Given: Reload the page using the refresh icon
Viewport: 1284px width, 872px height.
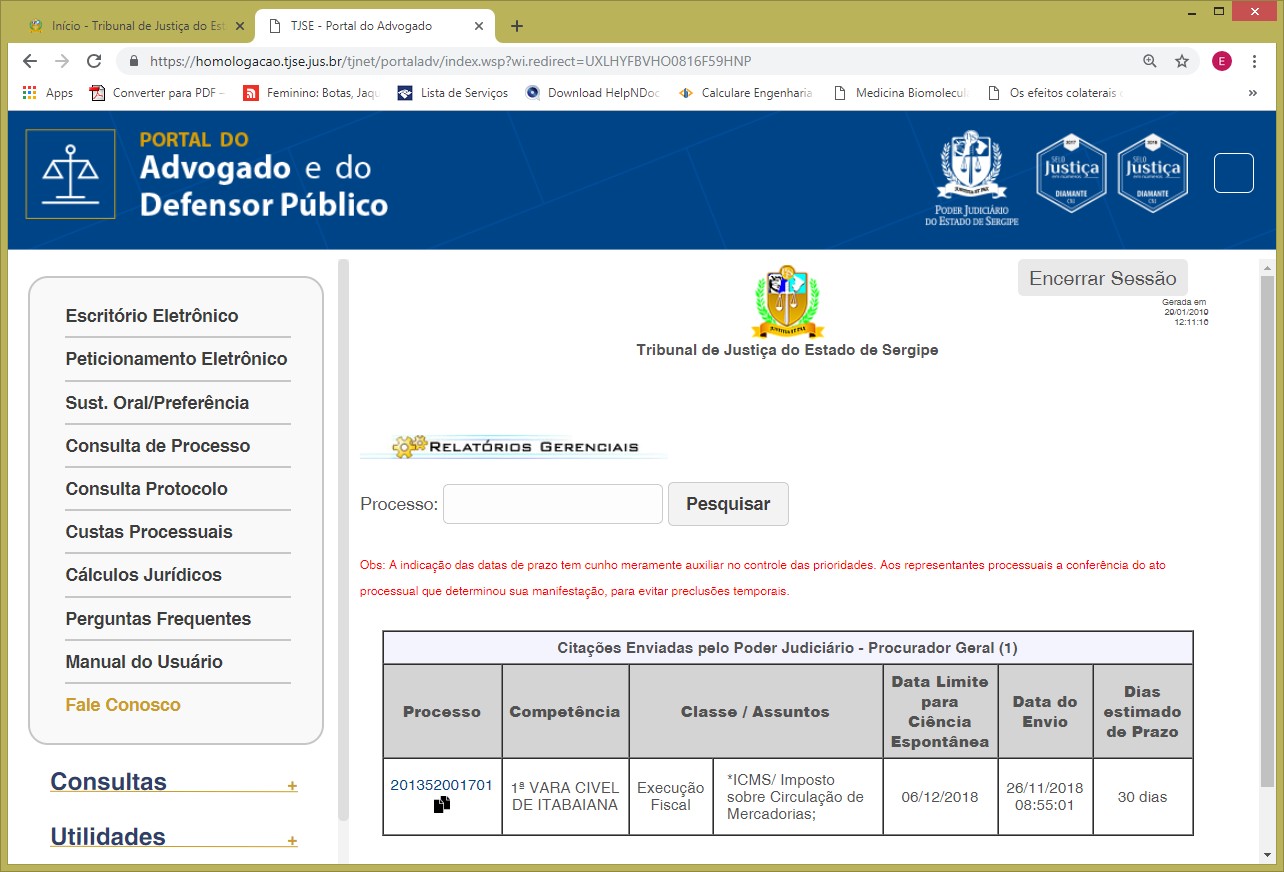Looking at the screenshot, I should click(94, 61).
